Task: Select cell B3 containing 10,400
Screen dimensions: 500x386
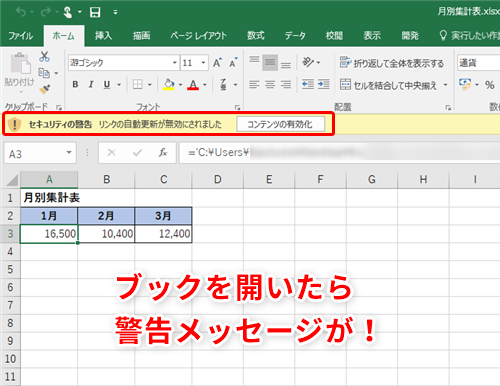Action: 106,234
